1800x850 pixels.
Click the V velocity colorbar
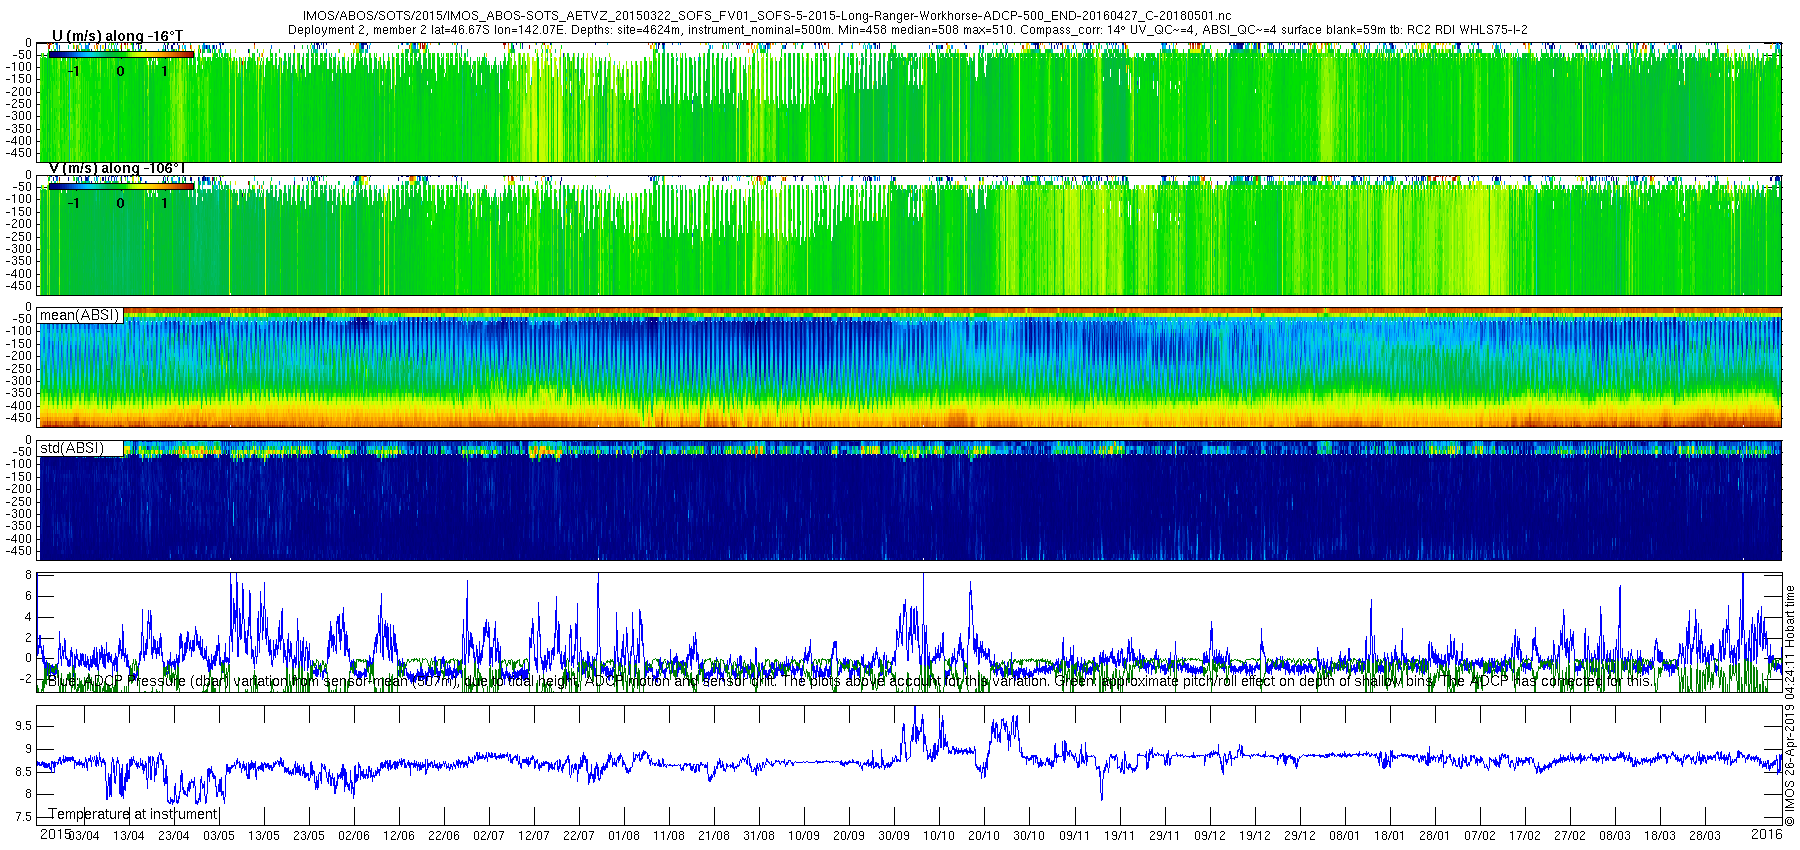click(x=121, y=186)
